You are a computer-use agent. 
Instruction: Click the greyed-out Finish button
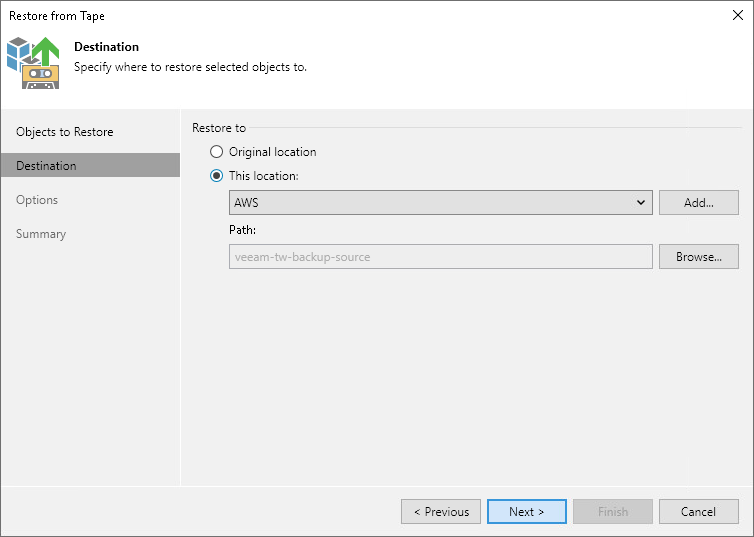[x=613, y=512]
